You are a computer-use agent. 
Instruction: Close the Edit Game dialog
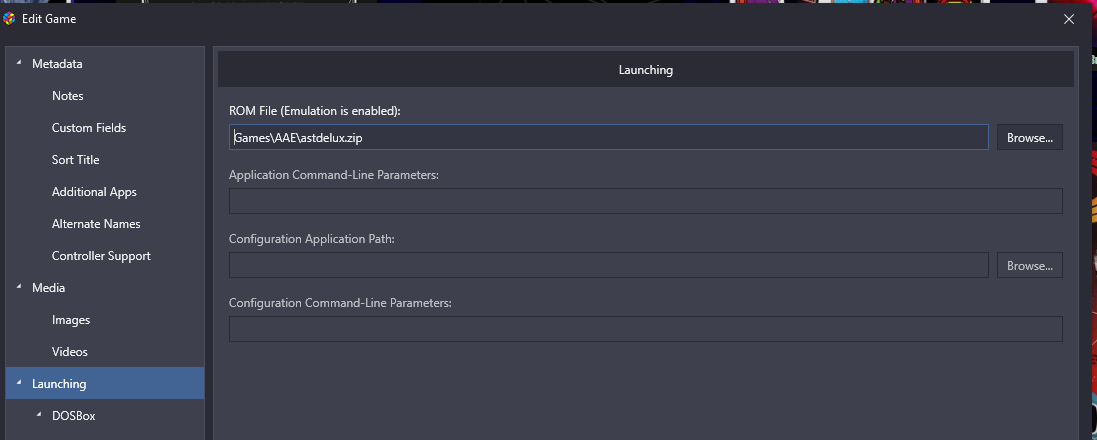point(1068,20)
